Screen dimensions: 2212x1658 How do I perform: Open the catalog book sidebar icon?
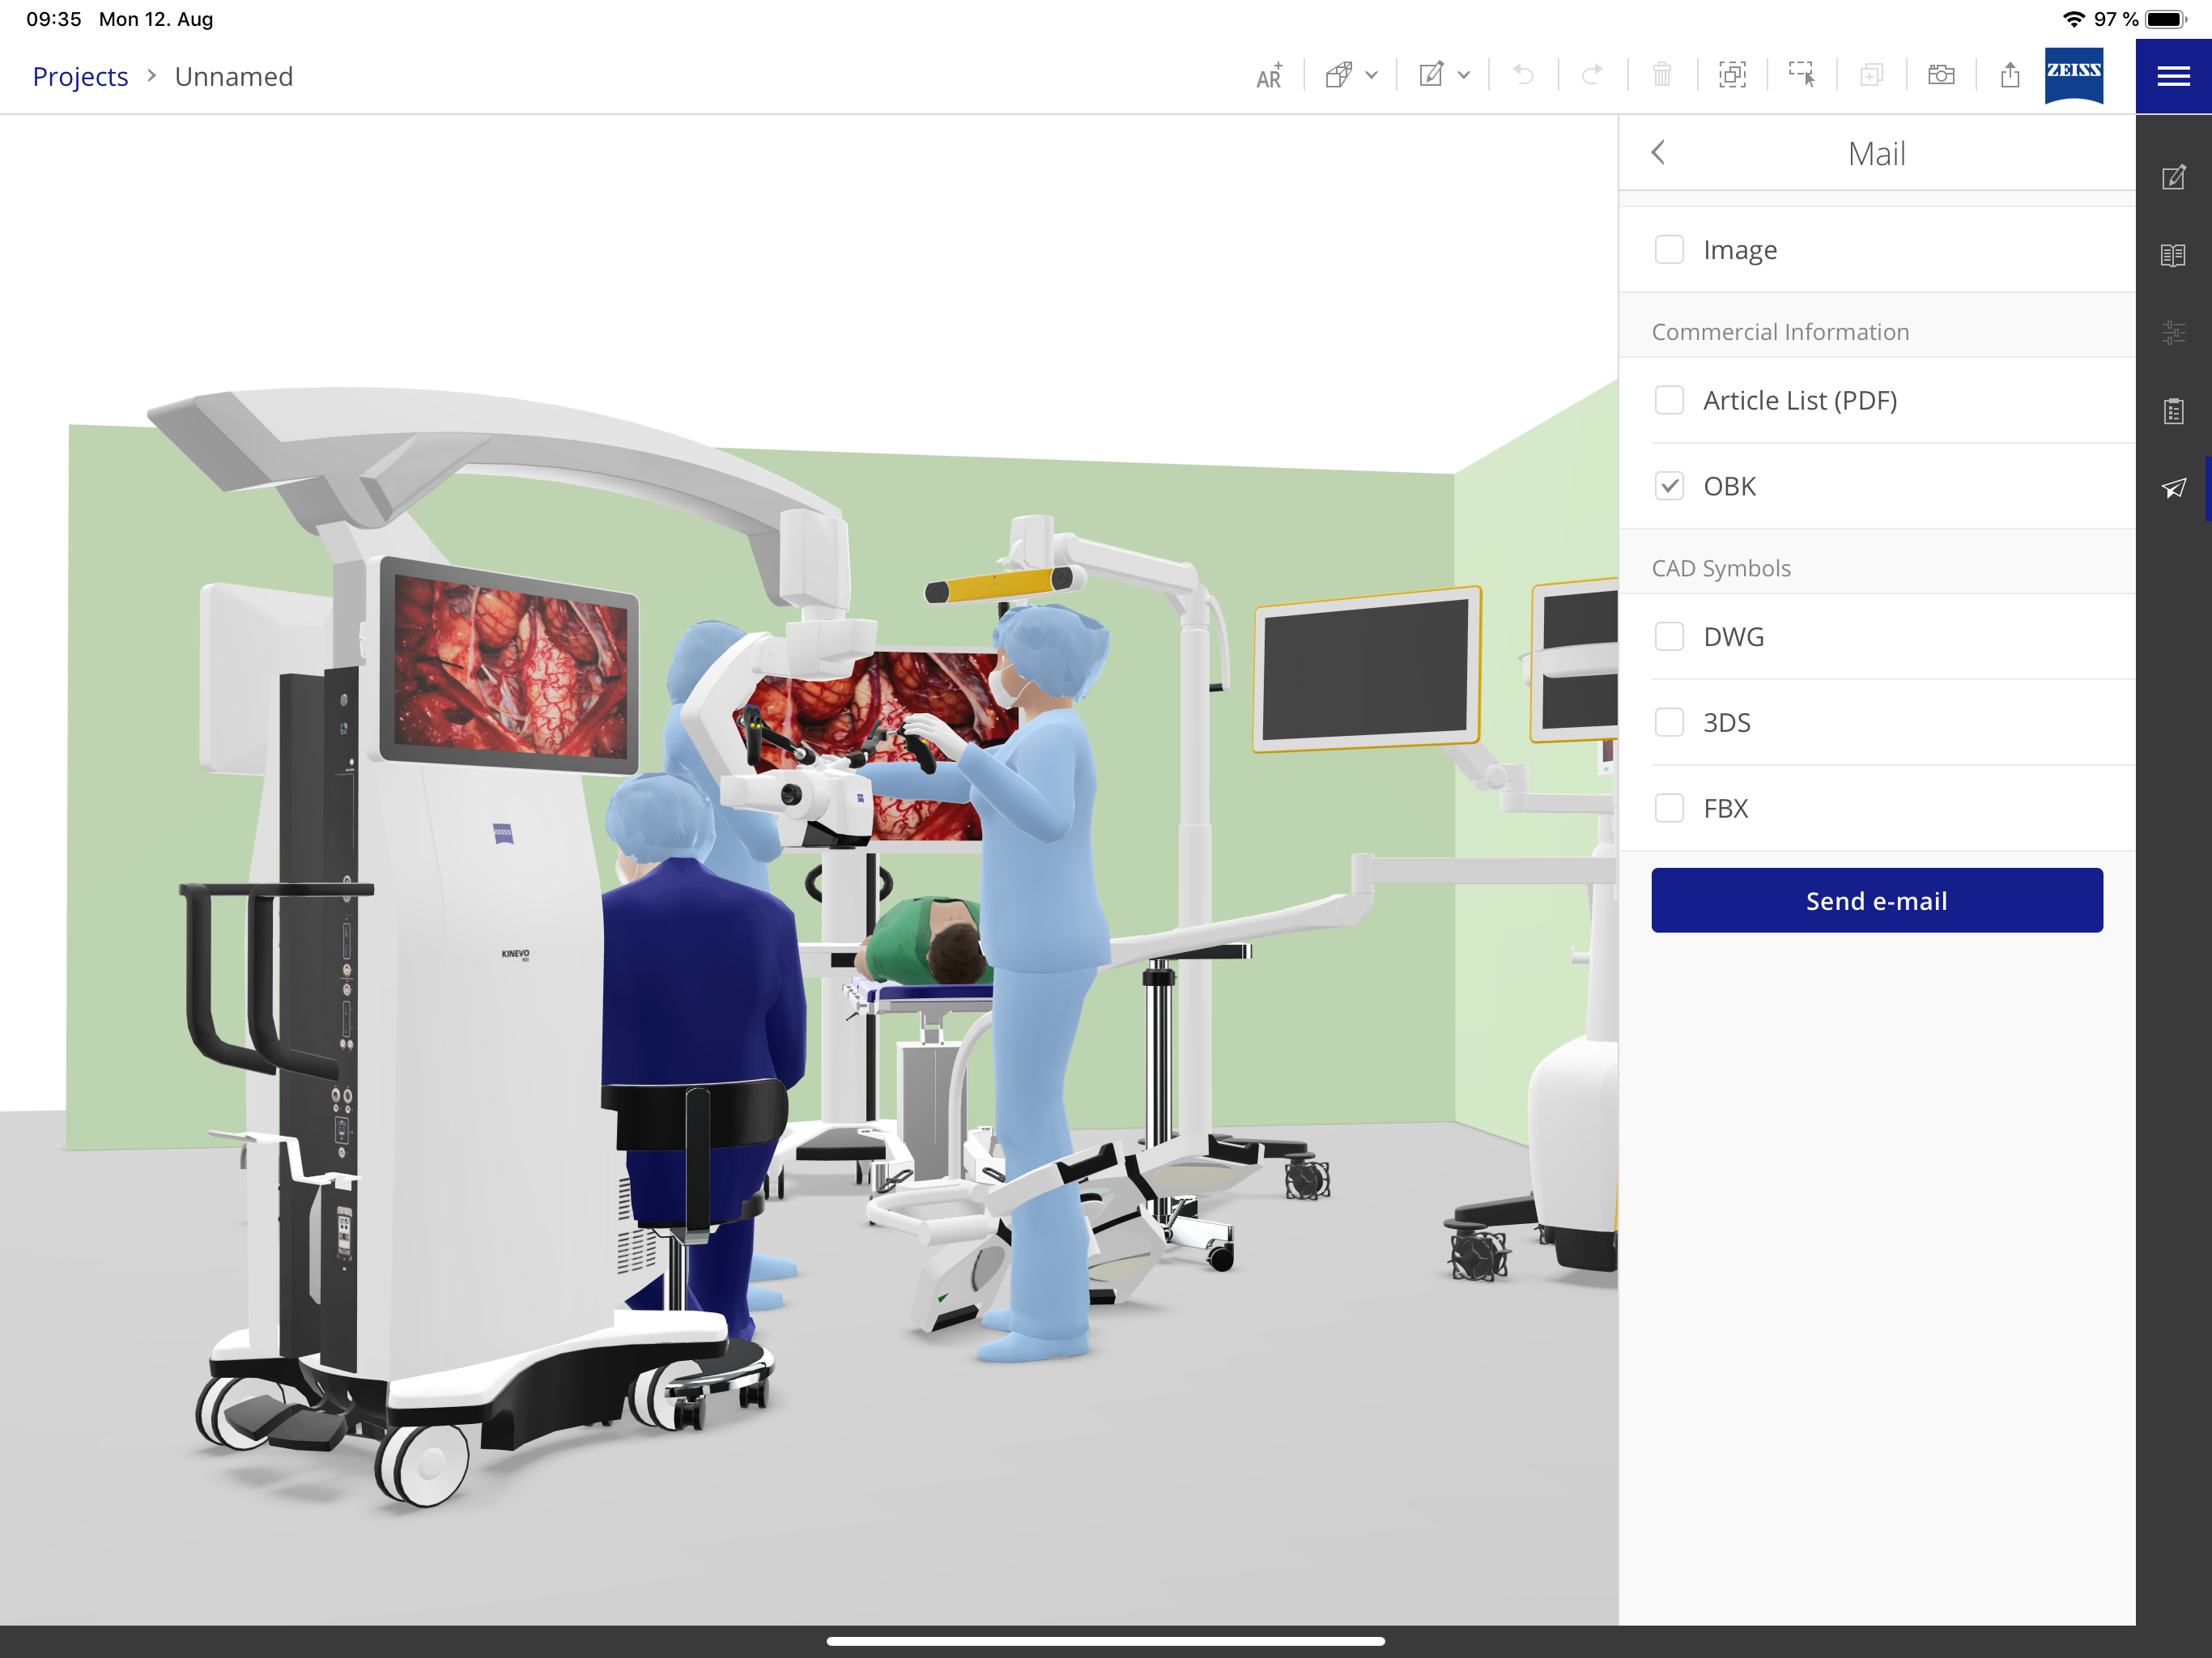tap(2174, 255)
